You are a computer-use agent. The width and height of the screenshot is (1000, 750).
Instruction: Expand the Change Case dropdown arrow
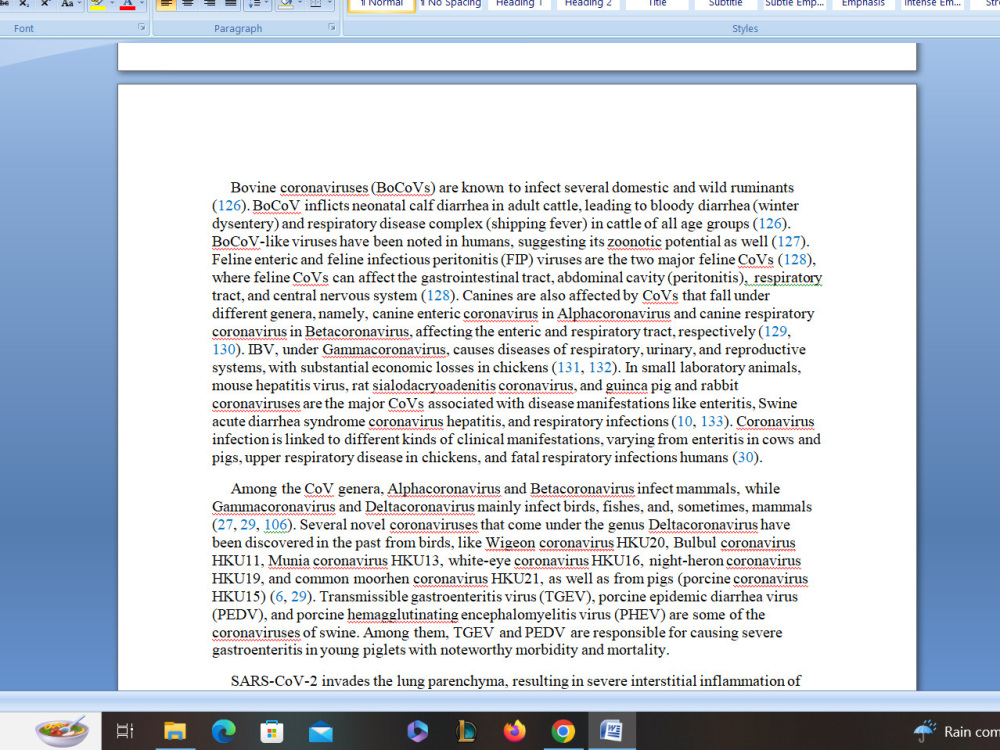coord(79,4)
